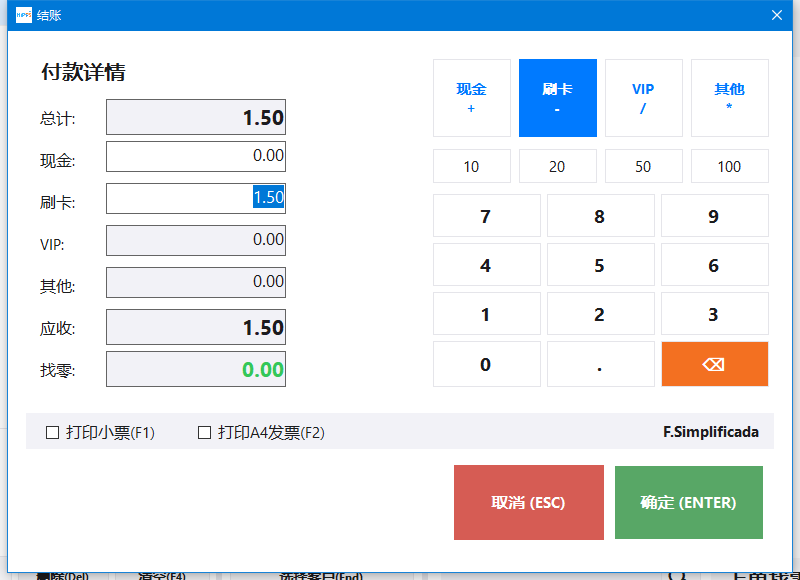
Task: Tap the quick amount 50 button
Action: tap(643, 166)
